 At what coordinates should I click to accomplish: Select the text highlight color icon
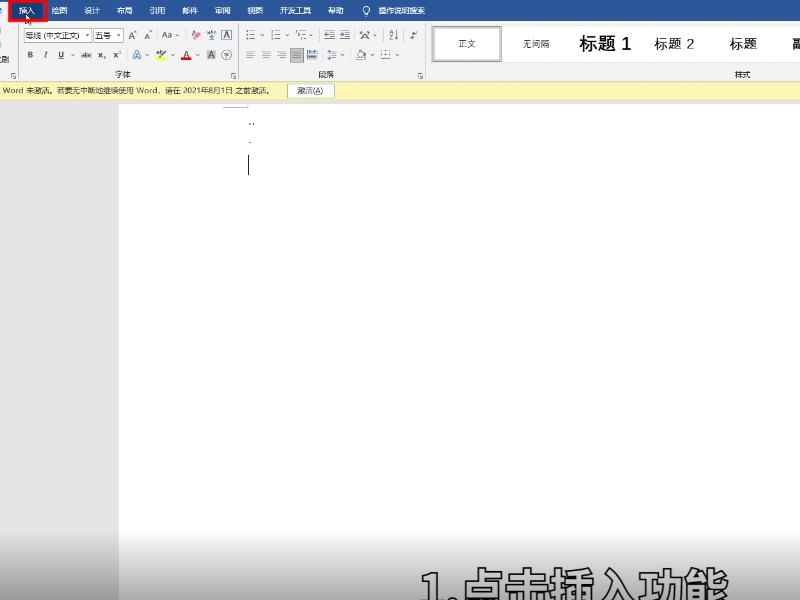(162, 54)
